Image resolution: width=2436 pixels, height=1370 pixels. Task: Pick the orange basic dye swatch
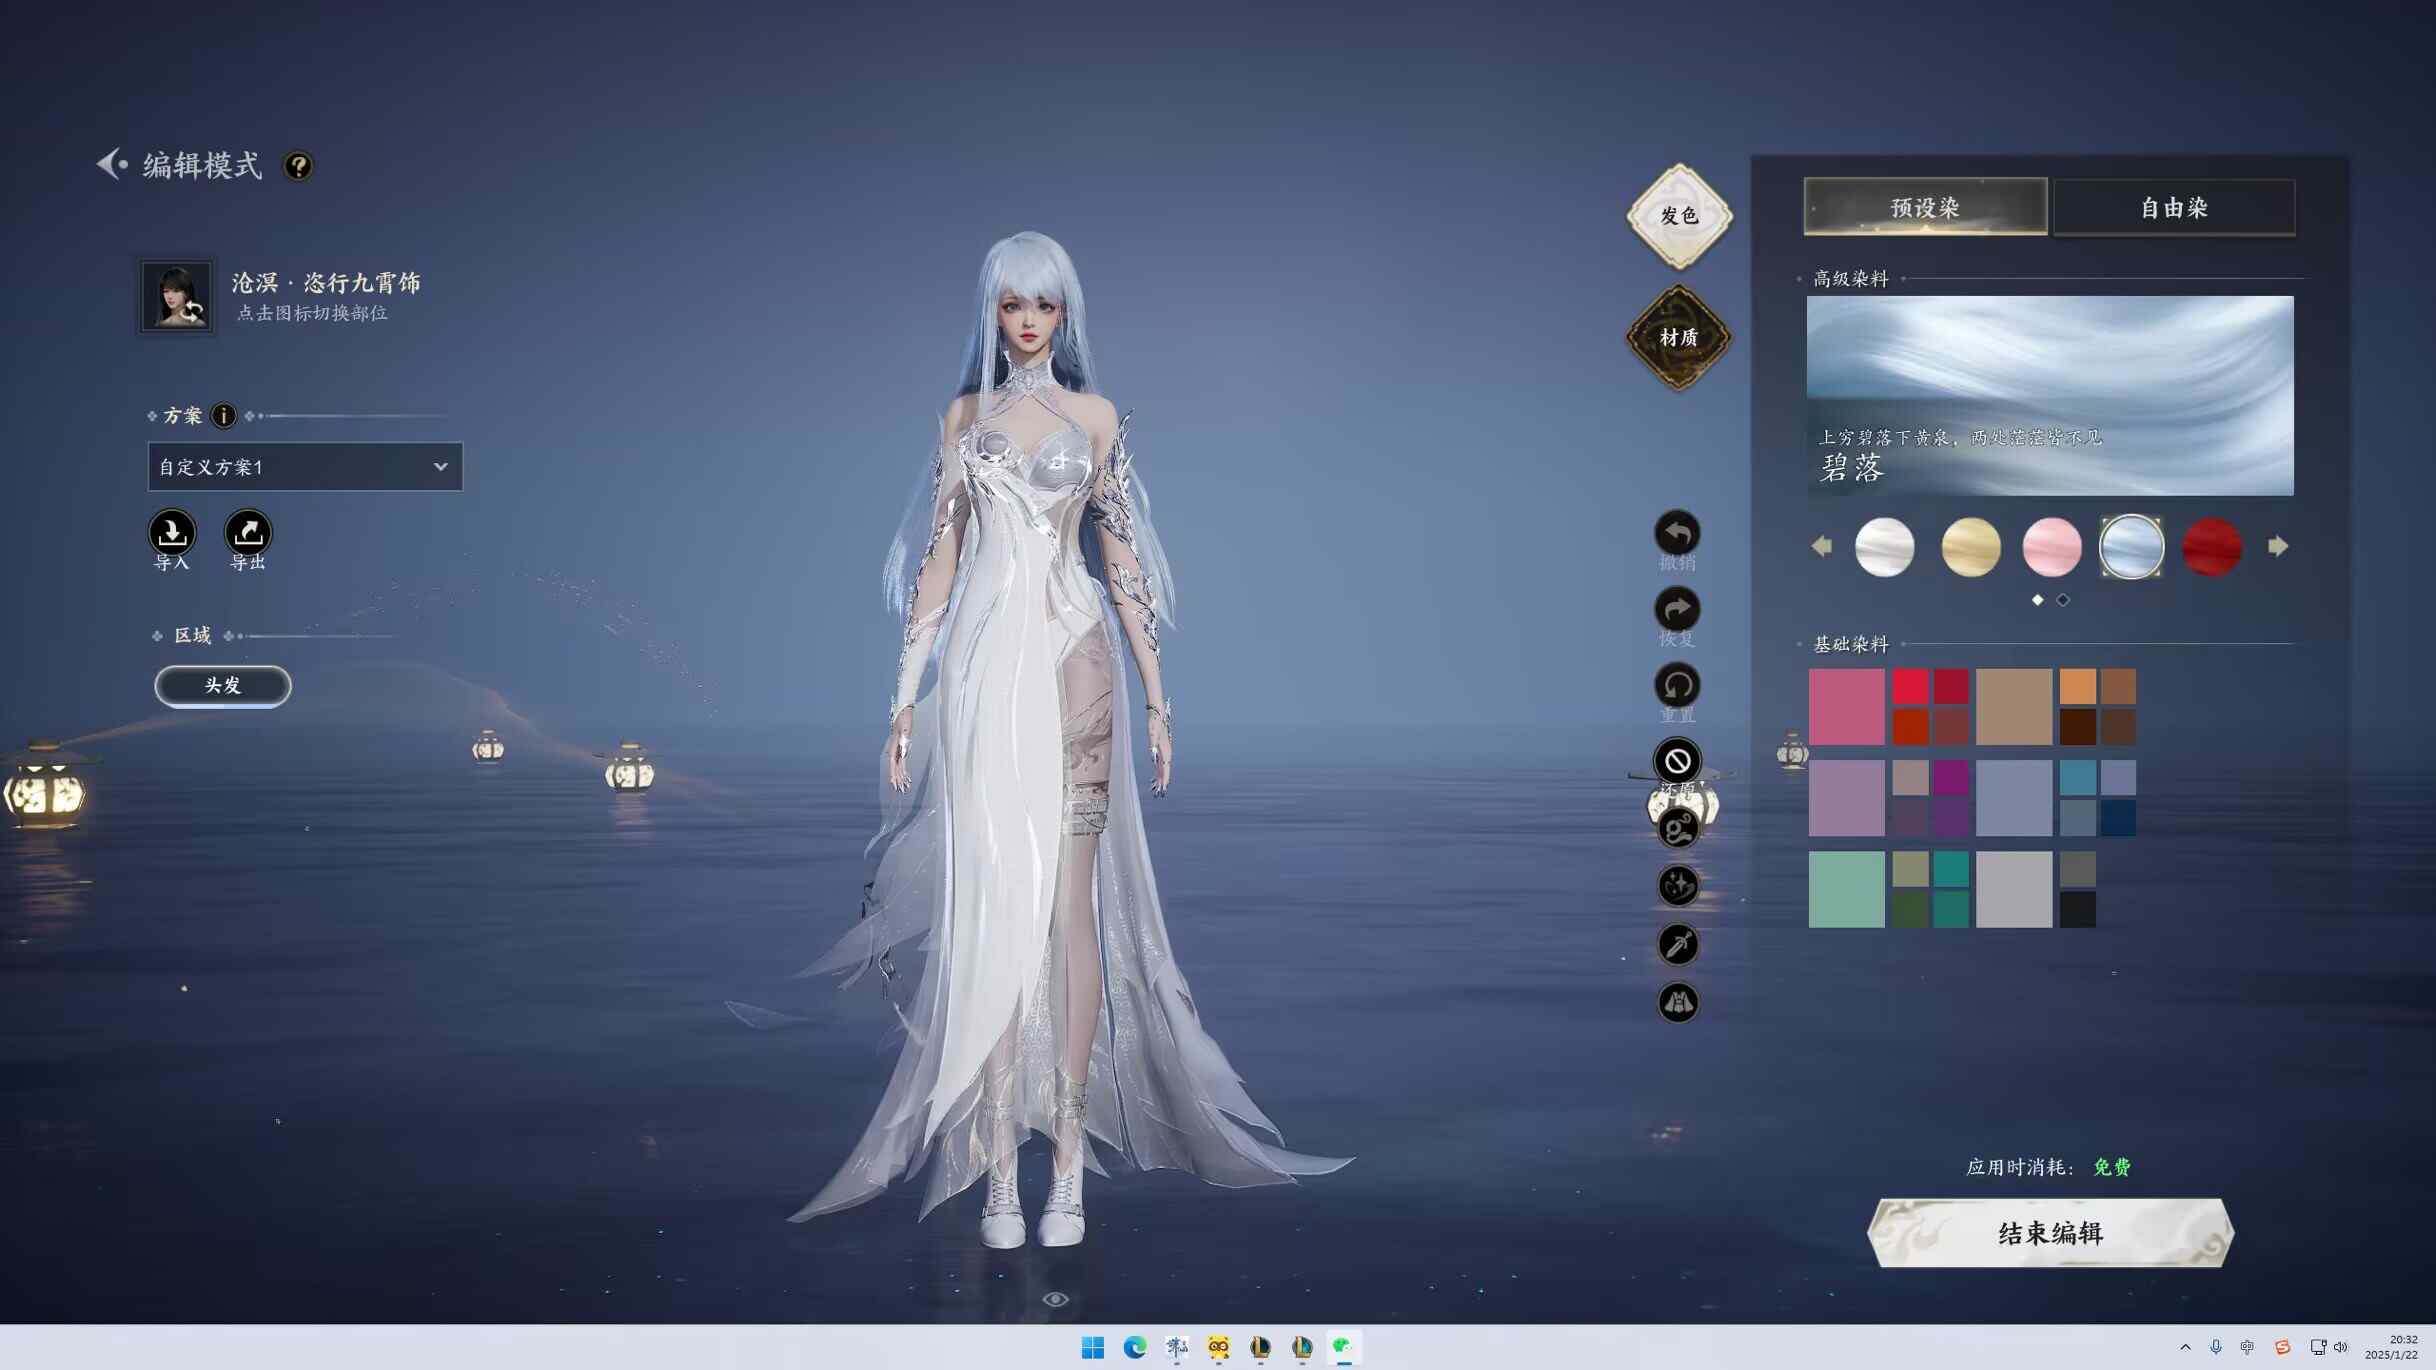tap(2077, 687)
